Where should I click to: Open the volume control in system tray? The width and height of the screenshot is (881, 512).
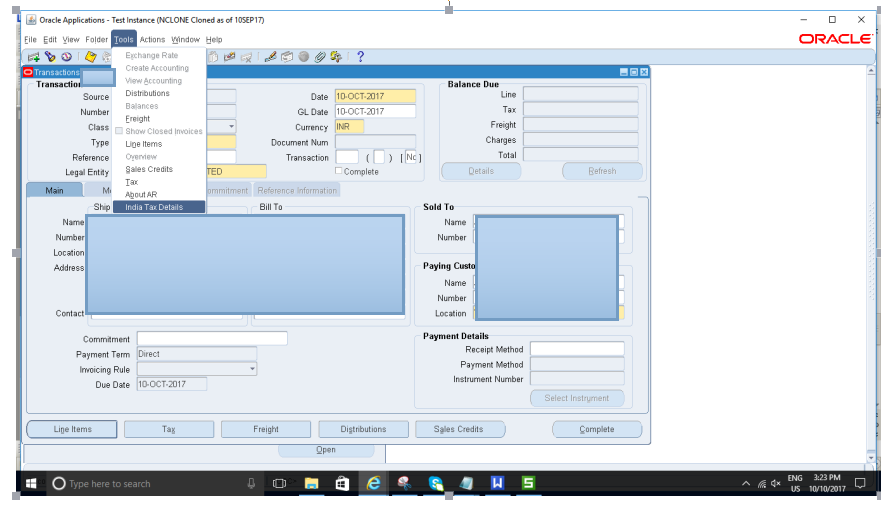[x=776, y=483]
